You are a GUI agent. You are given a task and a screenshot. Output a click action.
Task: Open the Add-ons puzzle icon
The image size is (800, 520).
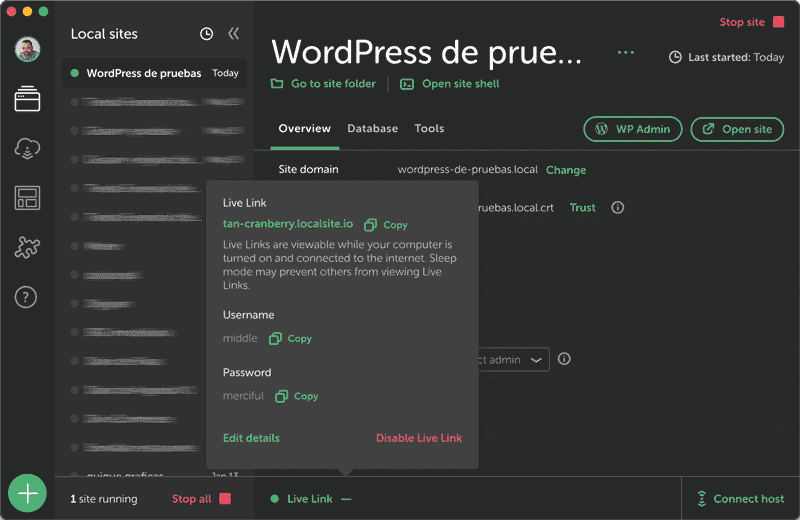click(28, 247)
